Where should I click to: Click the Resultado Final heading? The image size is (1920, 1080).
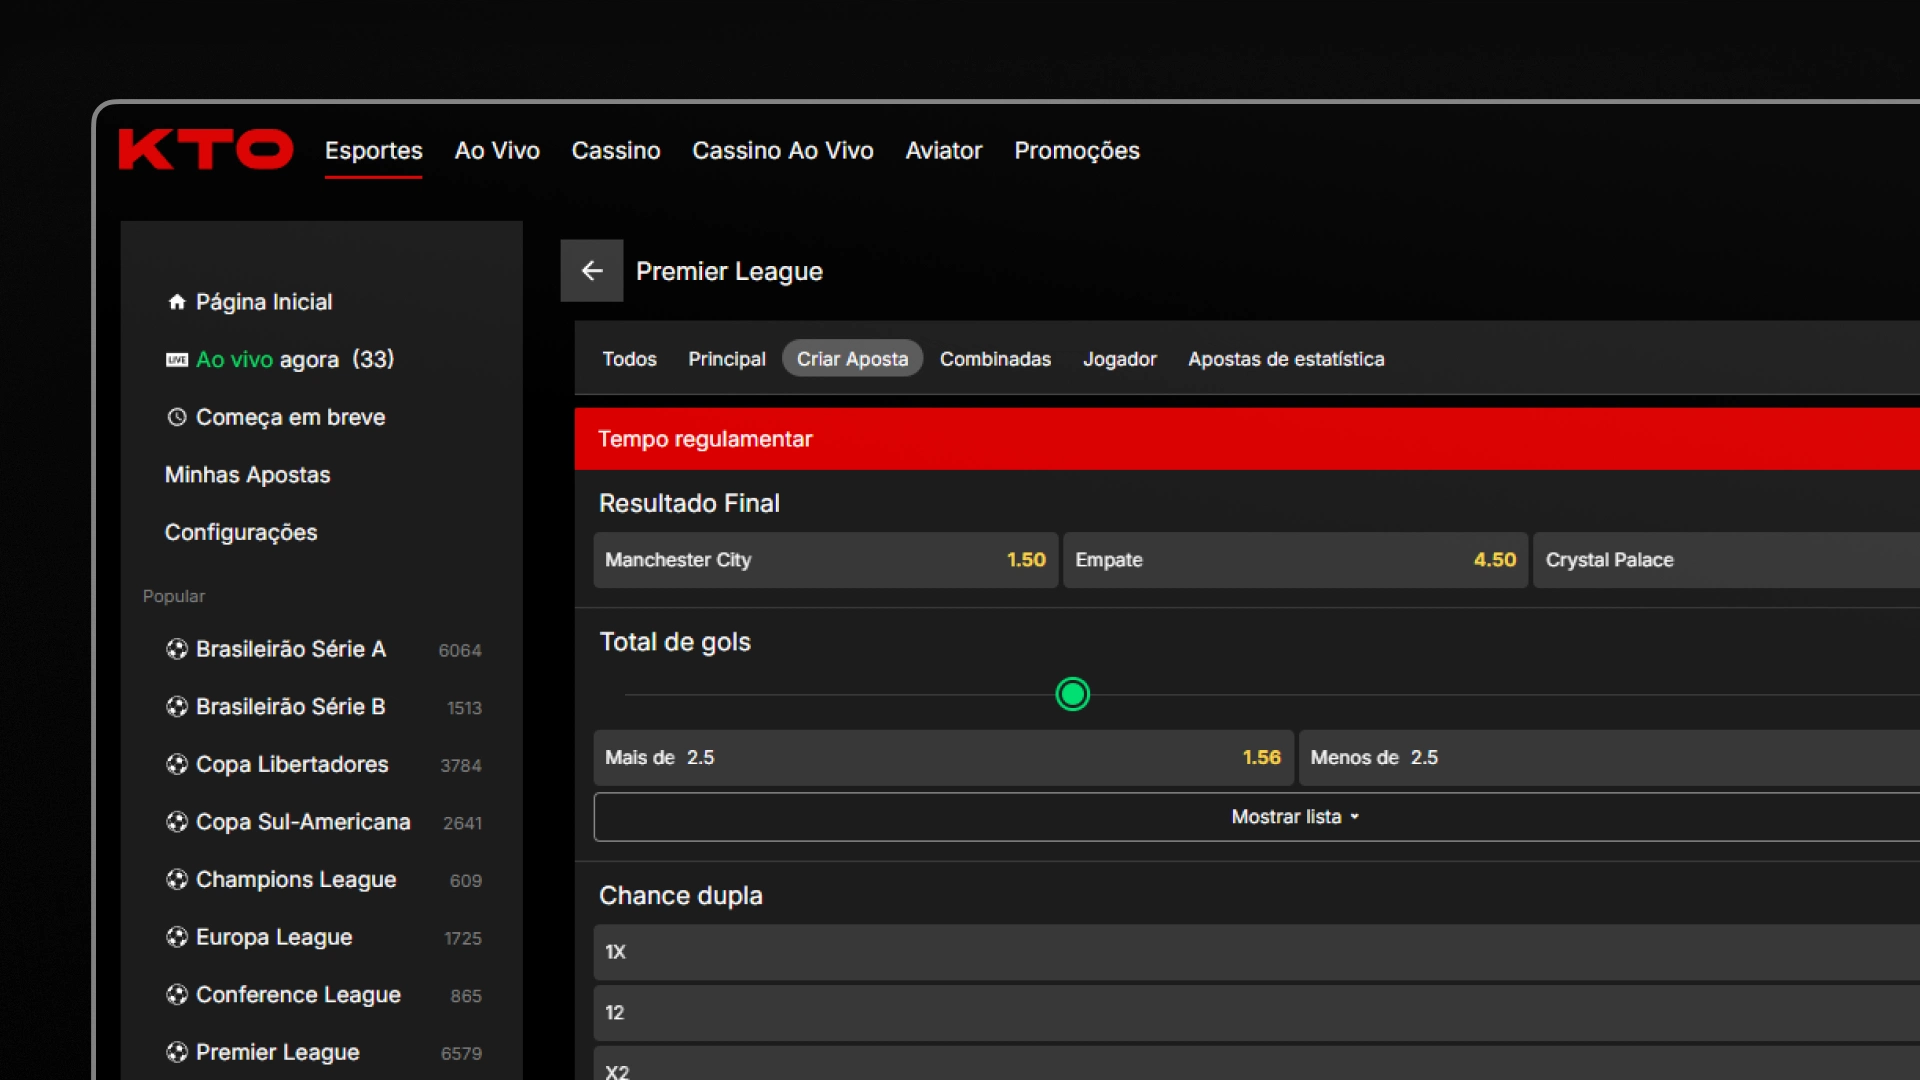tap(689, 504)
